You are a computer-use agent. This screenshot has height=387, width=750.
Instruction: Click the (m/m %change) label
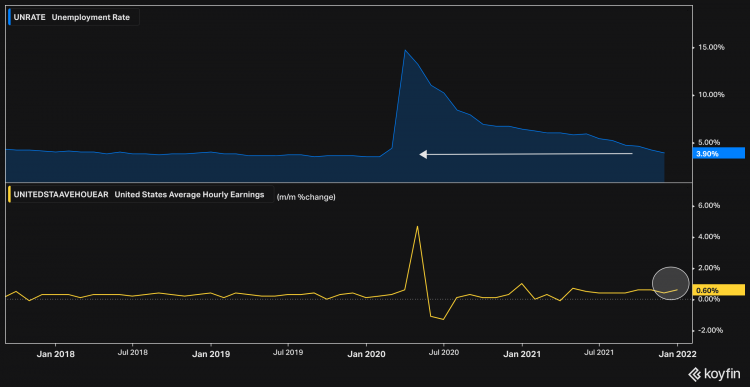(x=306, y=197)
